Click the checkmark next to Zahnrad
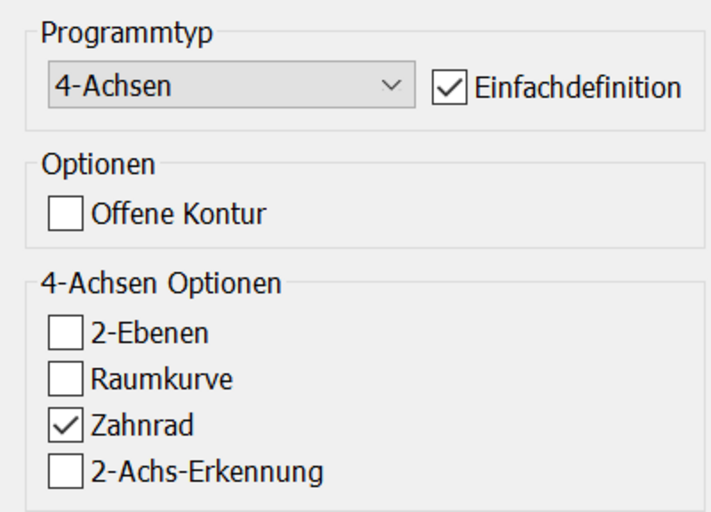This screenshot has width=711, height=512. tap(66, 425)
